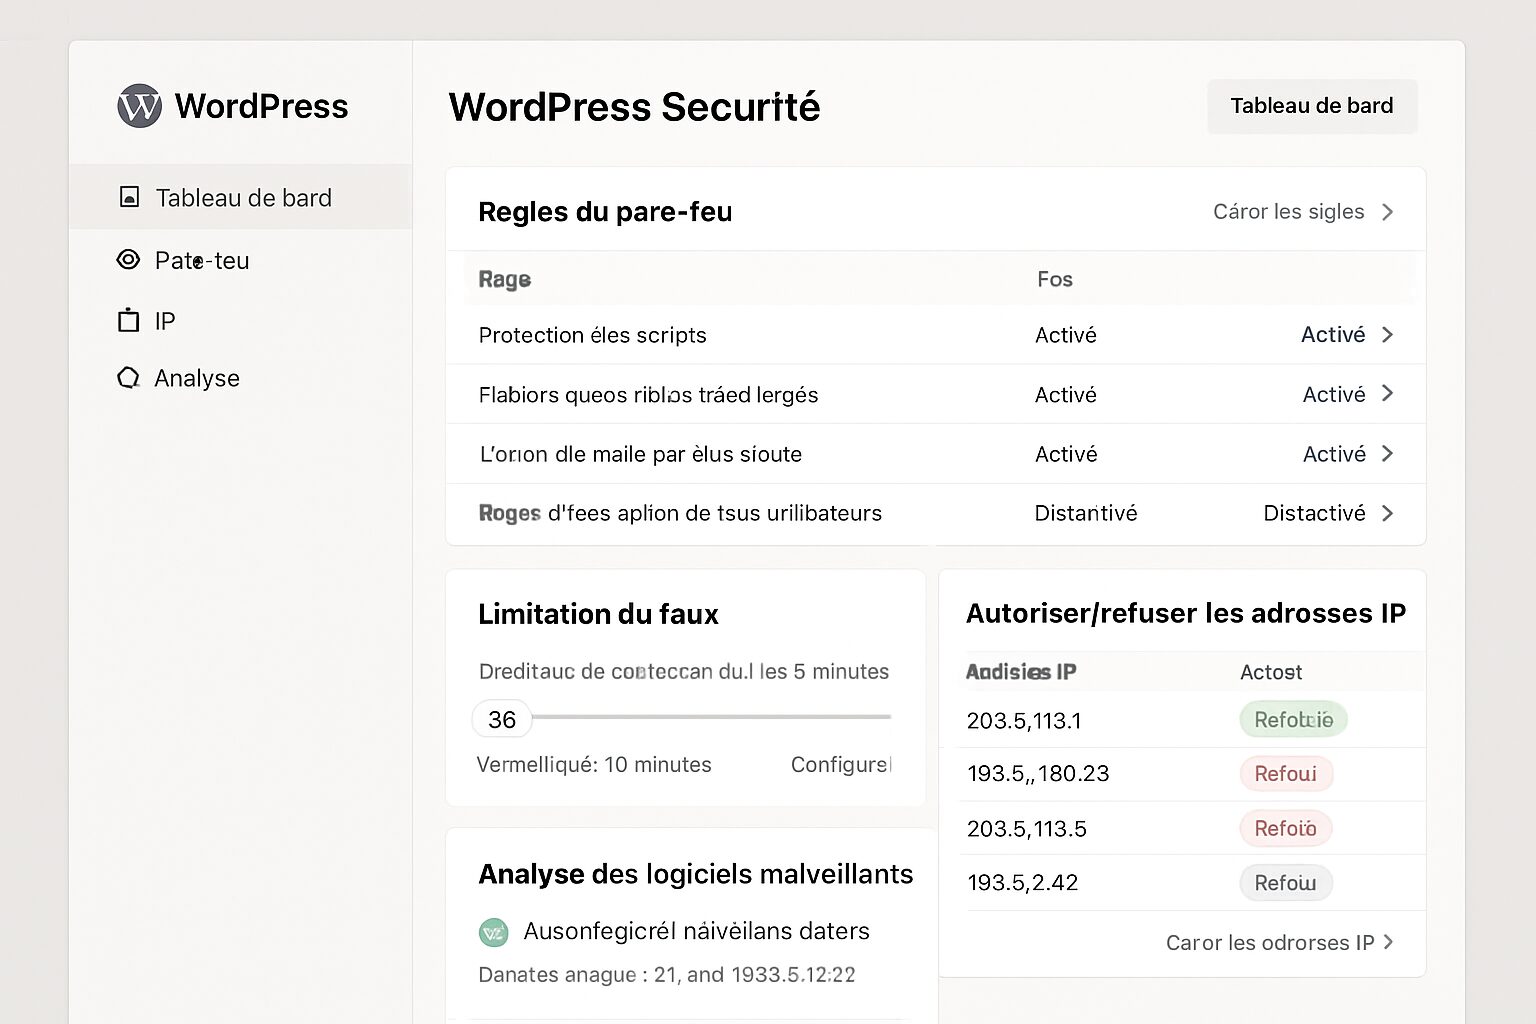Click the arrow beside Caror les odrorses IP
This screenshot has width=1536, height=1024.
point(1389,942)
